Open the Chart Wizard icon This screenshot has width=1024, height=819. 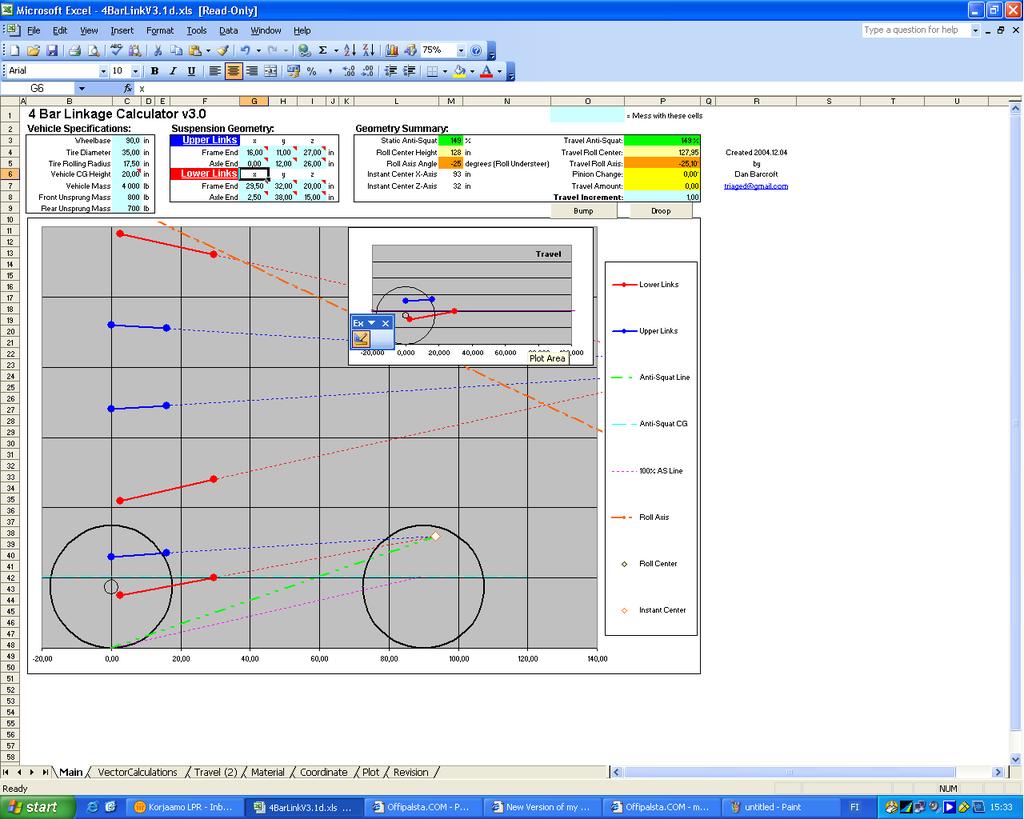(391, 50)
